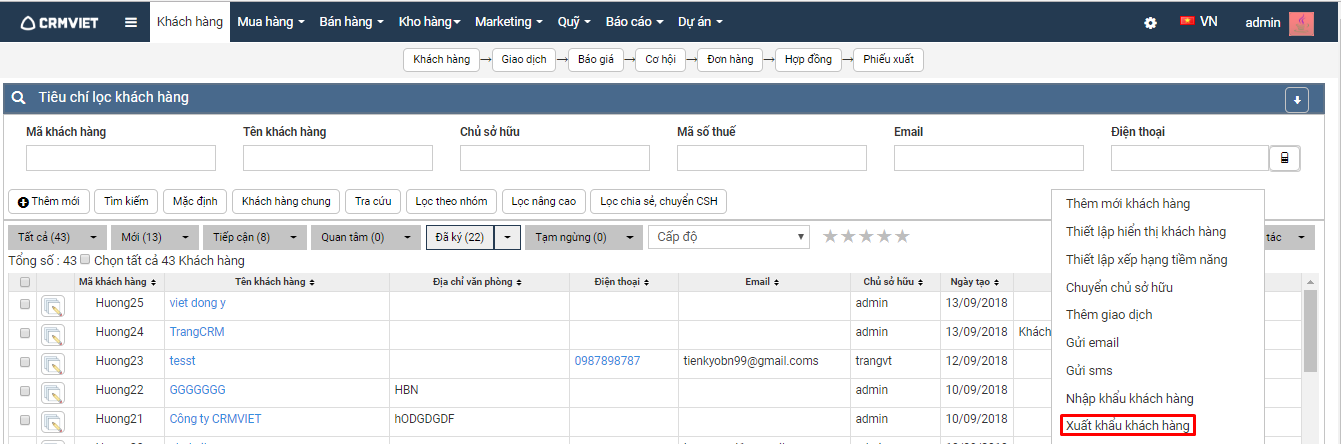The width and height of the screenshot is (1341, 444).
Task: Click the admin user avatar
Action: pos(1301,23)
